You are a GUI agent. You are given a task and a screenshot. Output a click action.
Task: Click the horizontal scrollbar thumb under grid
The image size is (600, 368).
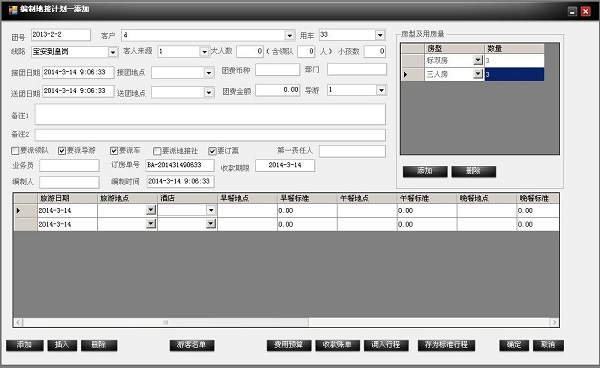(x=166, y=322)
